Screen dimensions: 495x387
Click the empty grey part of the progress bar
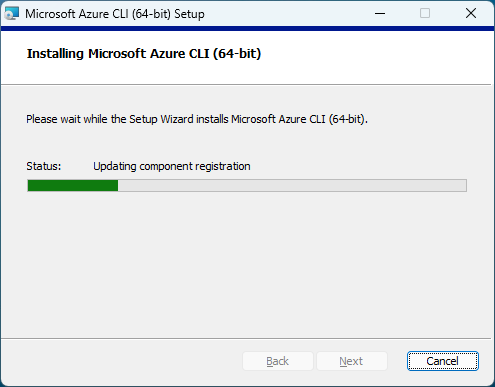coord(292,186)
